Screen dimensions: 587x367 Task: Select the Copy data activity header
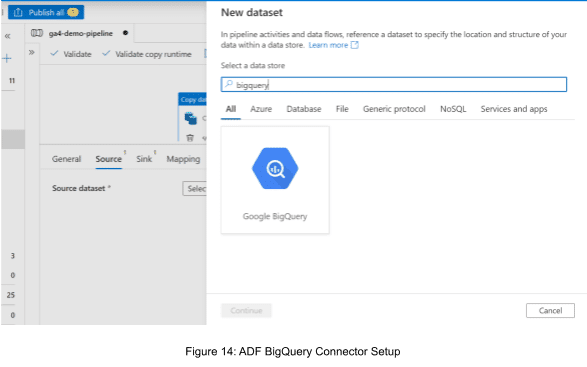tap(192, 100)
